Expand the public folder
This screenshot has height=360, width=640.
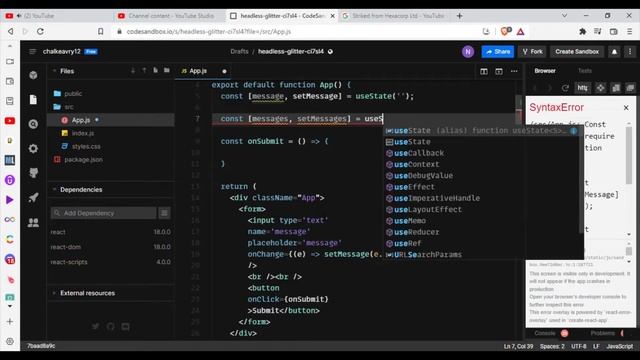click(111, 93)
